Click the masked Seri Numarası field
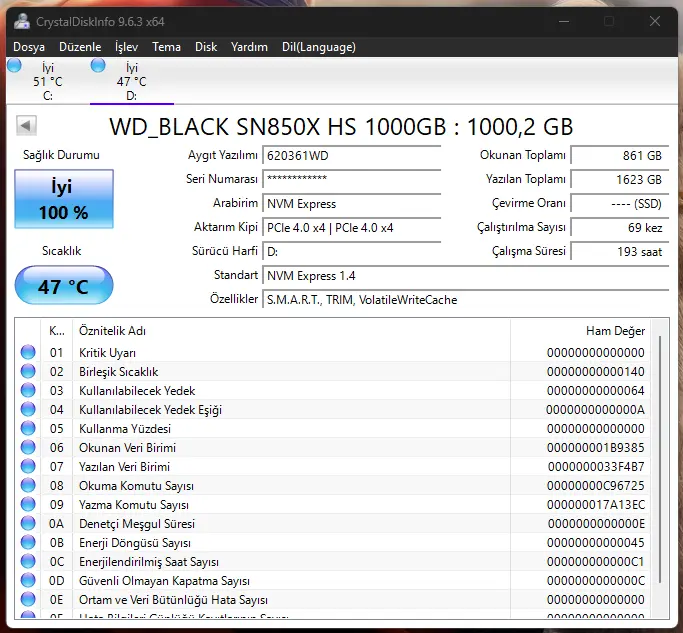Image resolution: width=683 pixels, height=633 pixels. [x=352, y=179]
